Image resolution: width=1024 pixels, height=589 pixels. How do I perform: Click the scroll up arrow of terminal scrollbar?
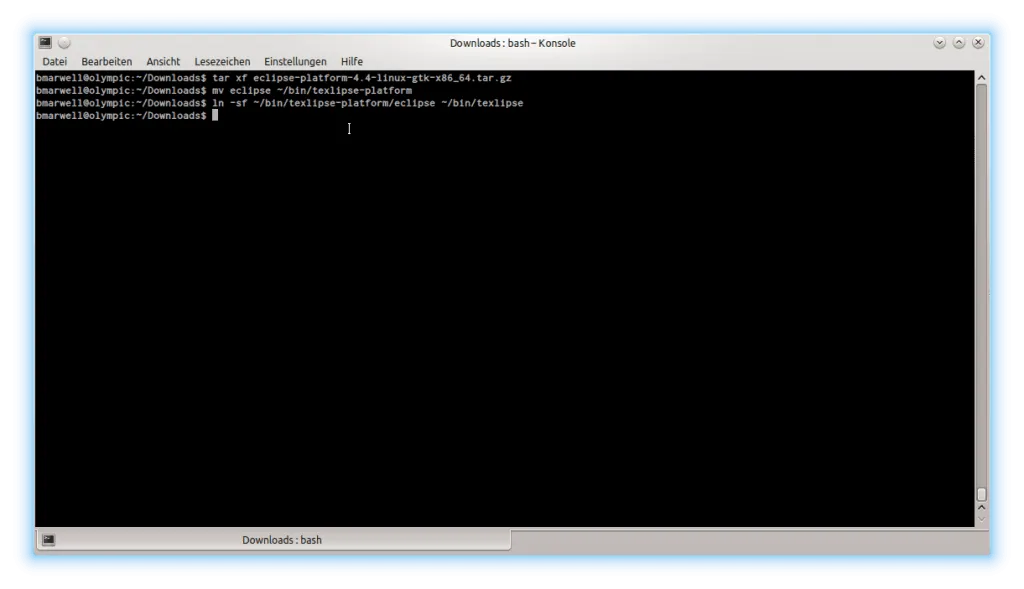[981, 77]
